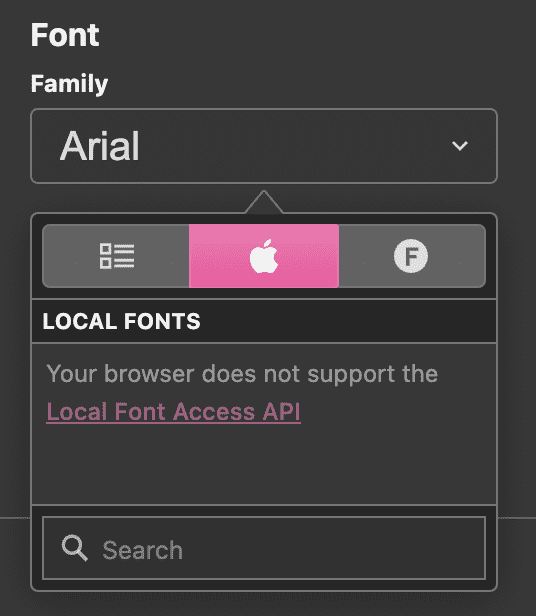Click the empty area of the font list
The height and width of the screenshot is (616, 536).
[264, 466]
